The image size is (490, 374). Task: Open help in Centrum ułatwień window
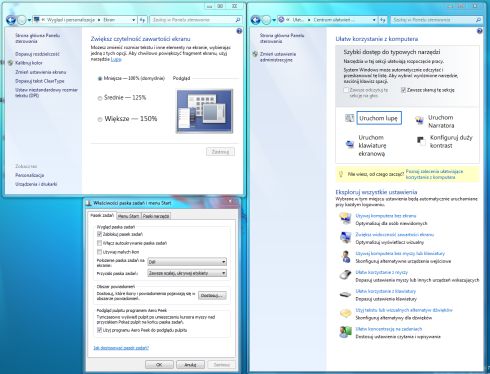pos(479,31)
